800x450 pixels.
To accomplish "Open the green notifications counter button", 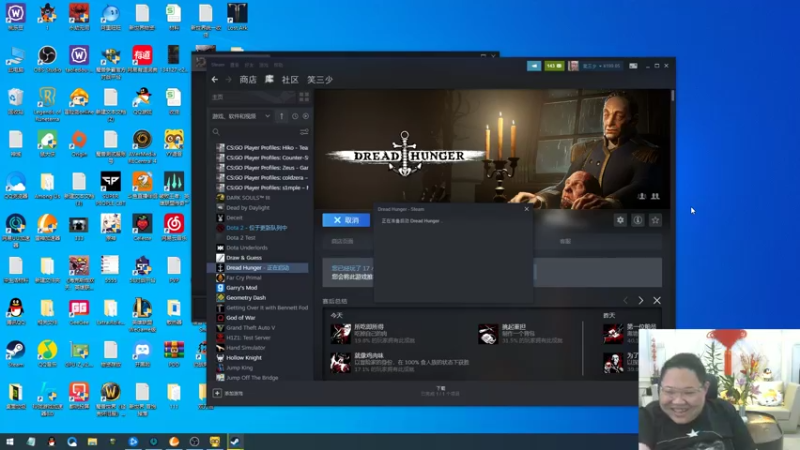I will [554, 66].
